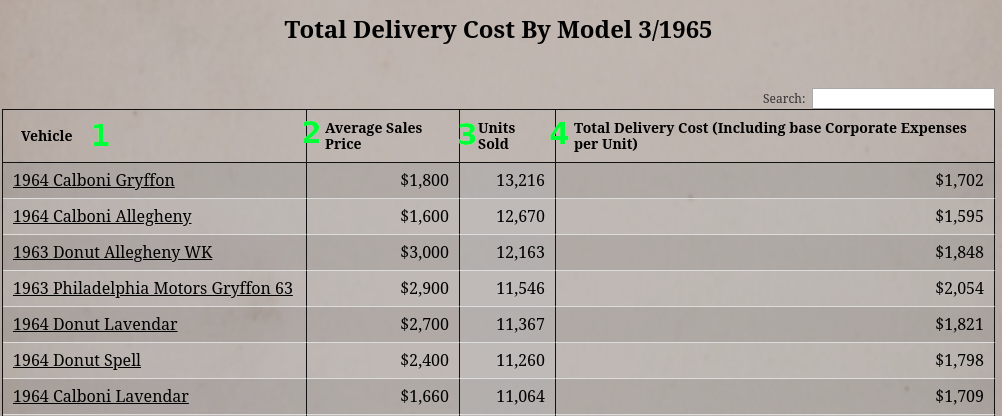Screen dimensions: 1002x416
Task: Click green number 3 marker
Action: point(467,135)
